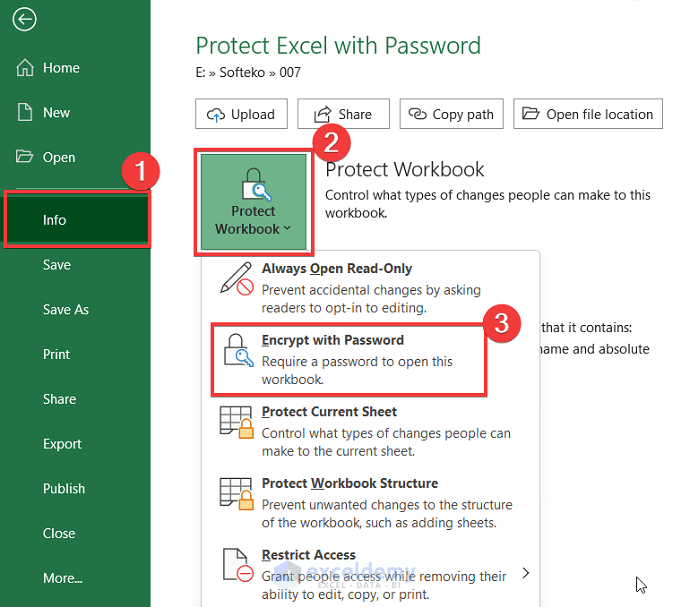Expand the Restrict Access submenu arrow

click(526, 573)
